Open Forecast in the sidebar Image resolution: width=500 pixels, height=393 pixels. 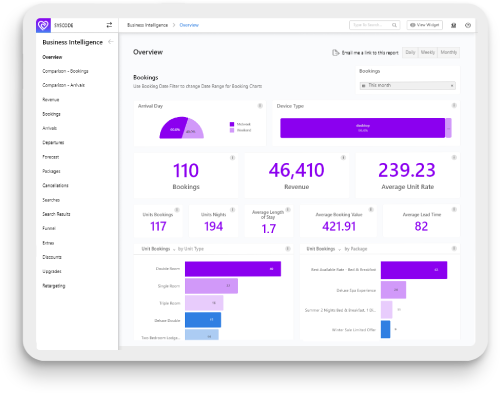coord(51,157)
